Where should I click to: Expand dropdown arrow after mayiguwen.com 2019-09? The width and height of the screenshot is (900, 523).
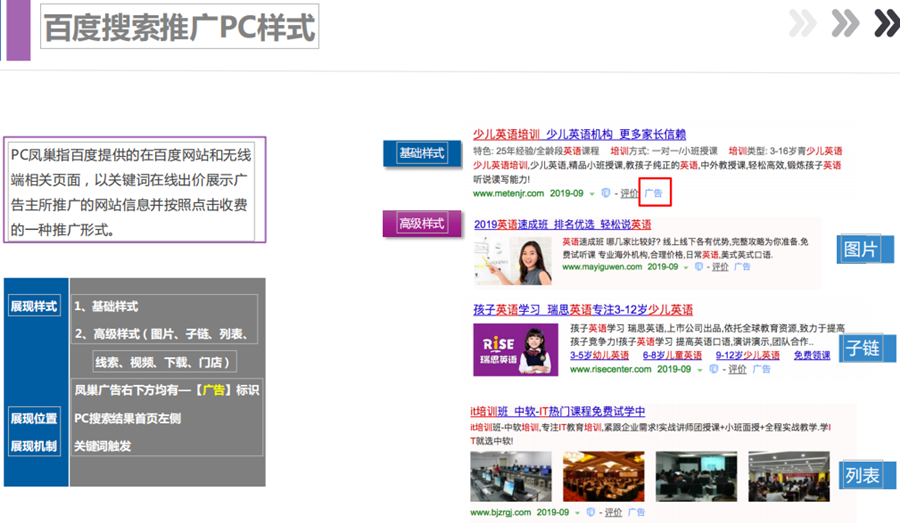[x=685, y=267]
